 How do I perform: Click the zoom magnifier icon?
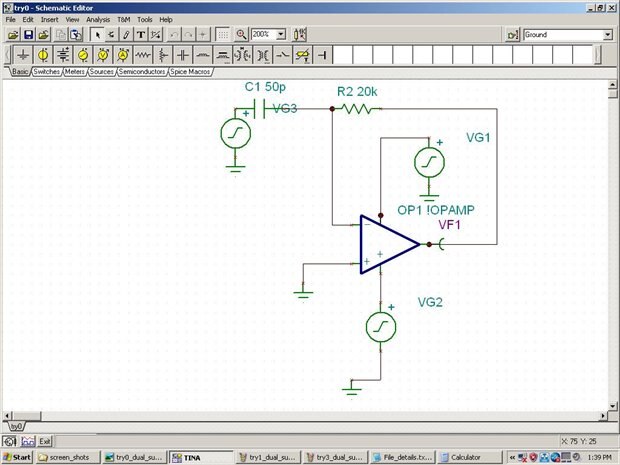point(241,35)
